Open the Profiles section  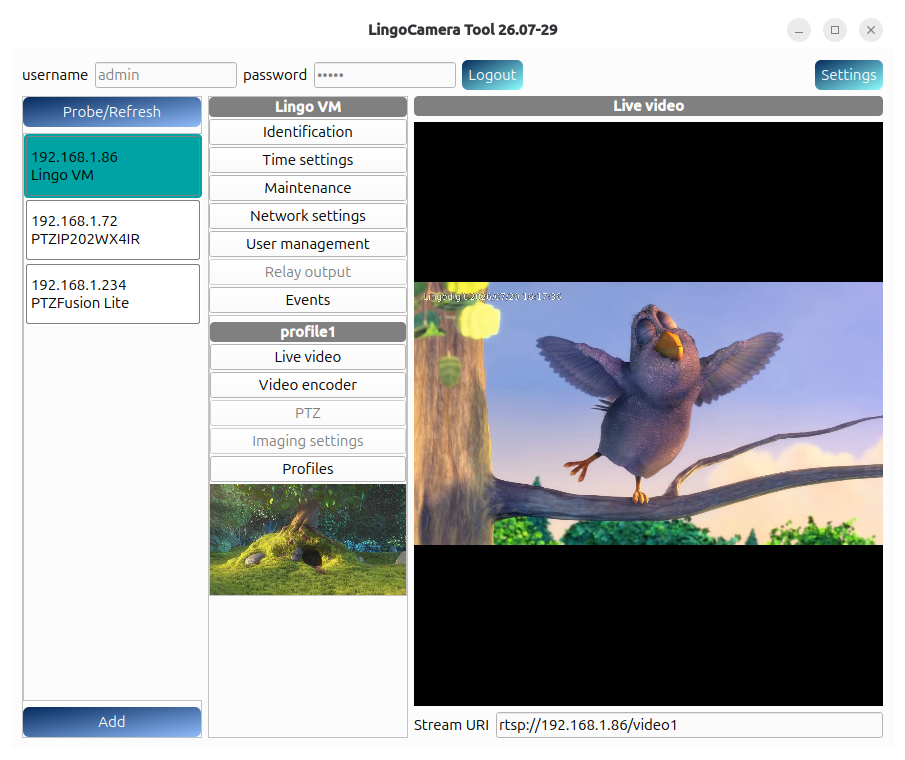click(x=308, y=469)
